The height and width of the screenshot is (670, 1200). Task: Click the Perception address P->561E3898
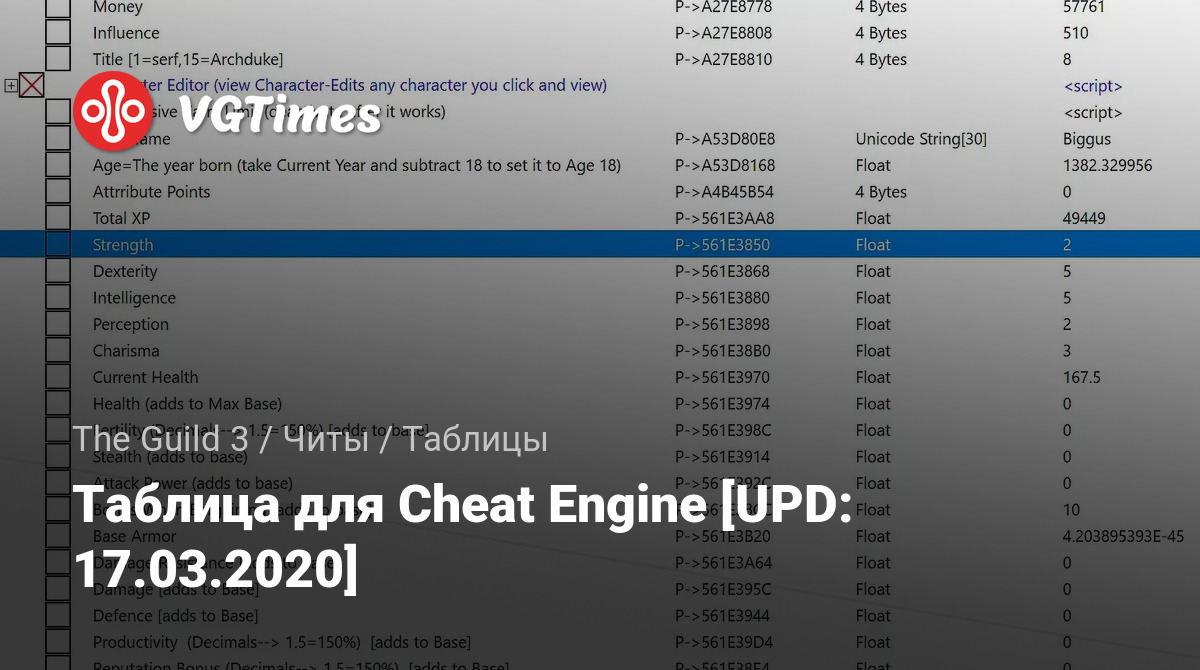724,324
